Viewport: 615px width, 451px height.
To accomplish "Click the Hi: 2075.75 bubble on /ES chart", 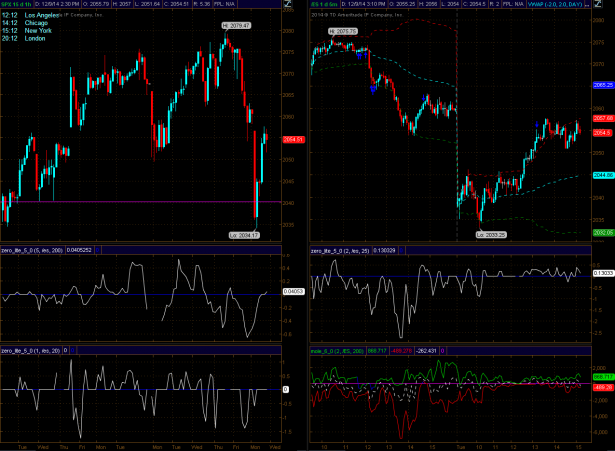I will click(x=343, y=31).
